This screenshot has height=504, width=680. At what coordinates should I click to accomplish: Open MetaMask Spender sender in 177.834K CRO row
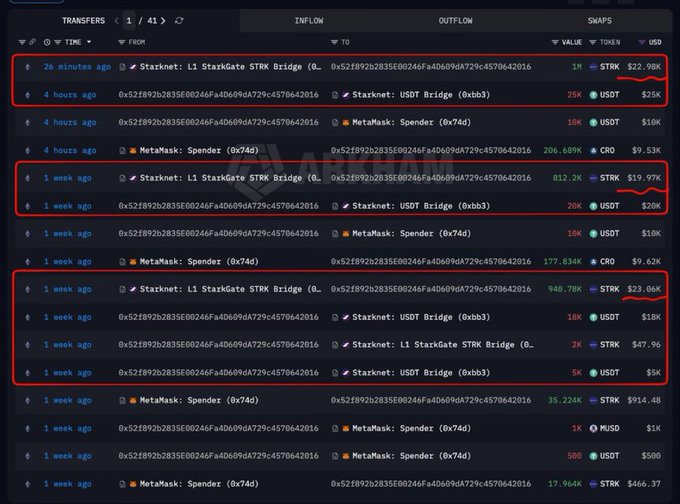199,262
